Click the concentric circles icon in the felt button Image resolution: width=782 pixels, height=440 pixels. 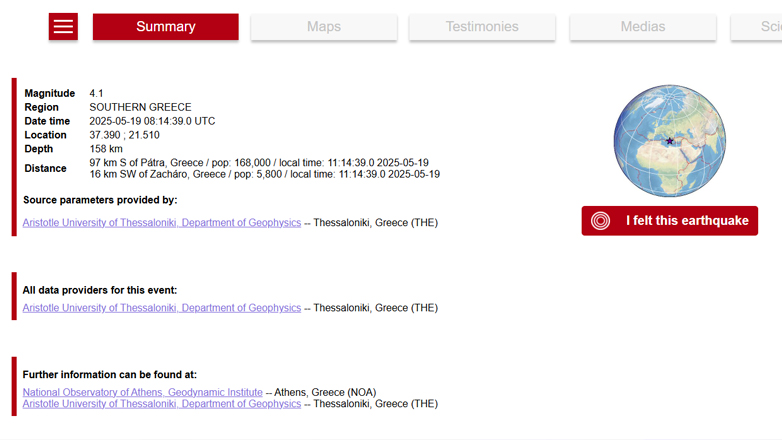(600, 221)
